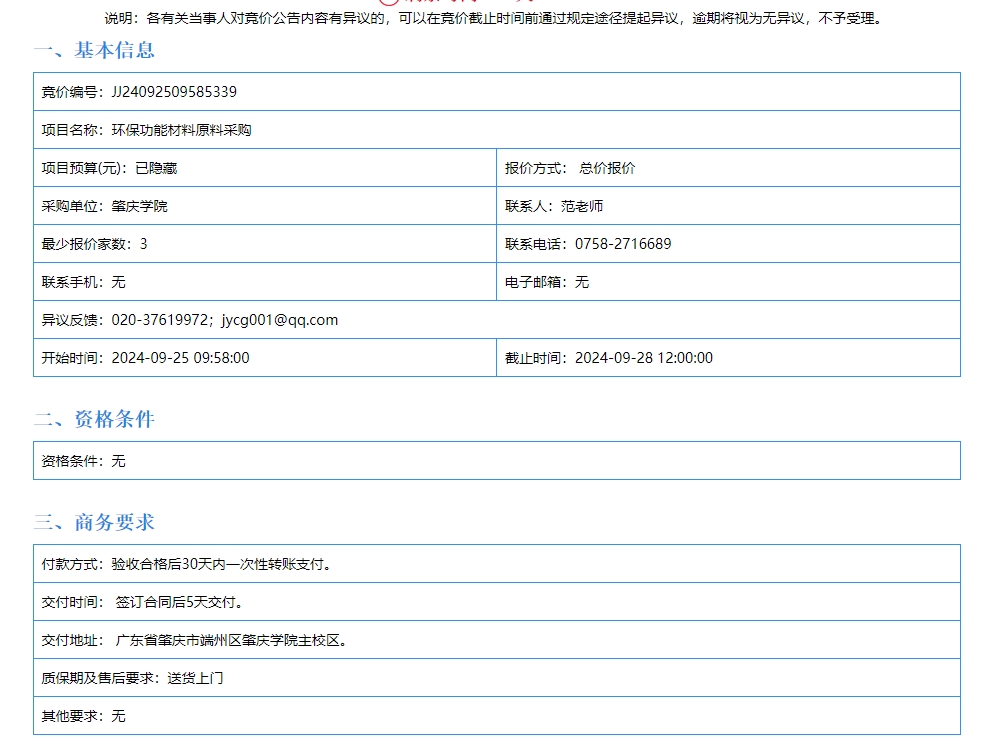Click the 三、商务要求 section heading
This screenshot has width=984, height=753.
[x=94, y=522]
